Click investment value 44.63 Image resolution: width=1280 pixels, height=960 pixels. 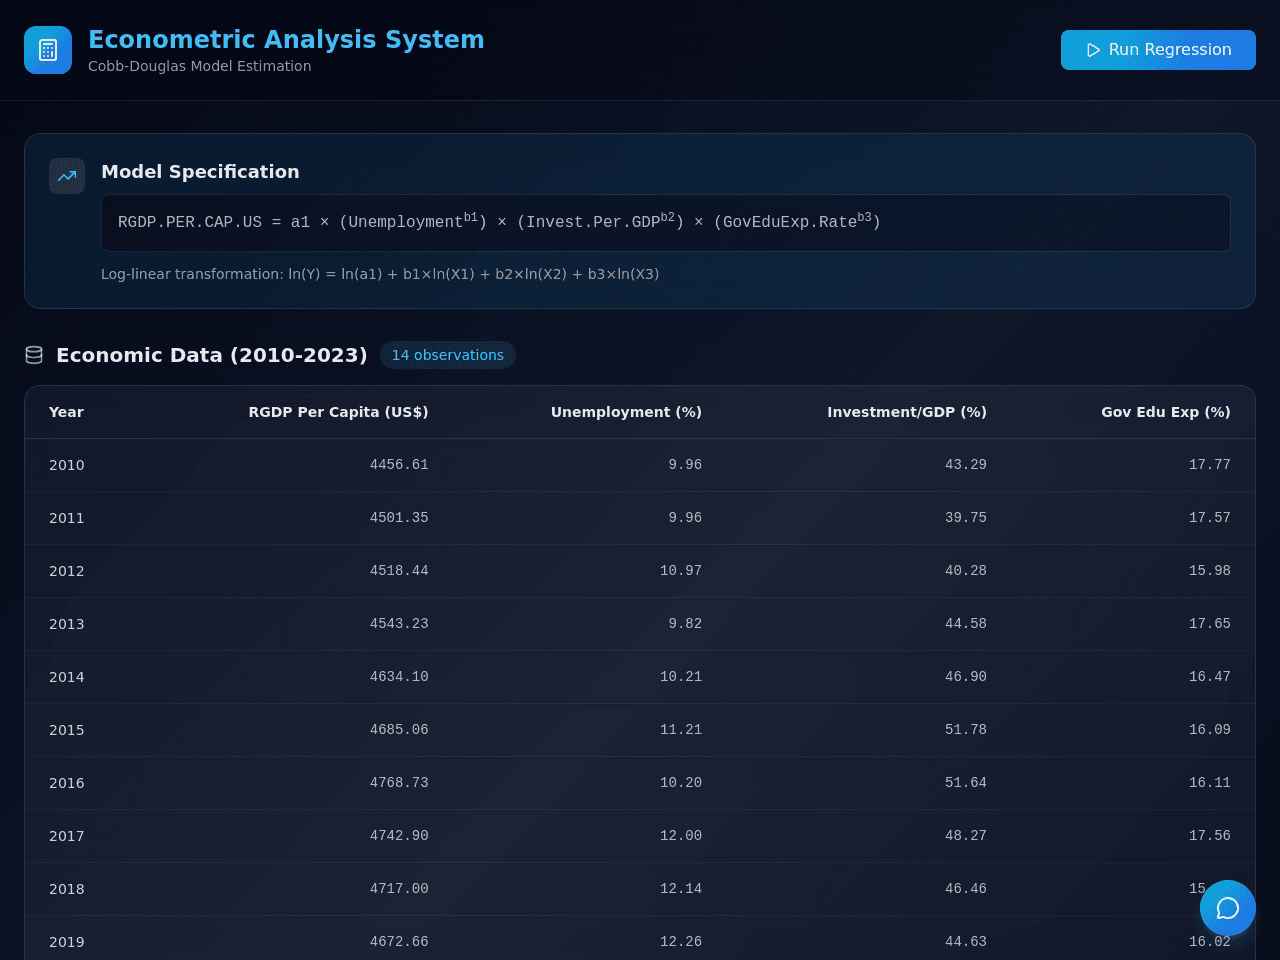966,942
